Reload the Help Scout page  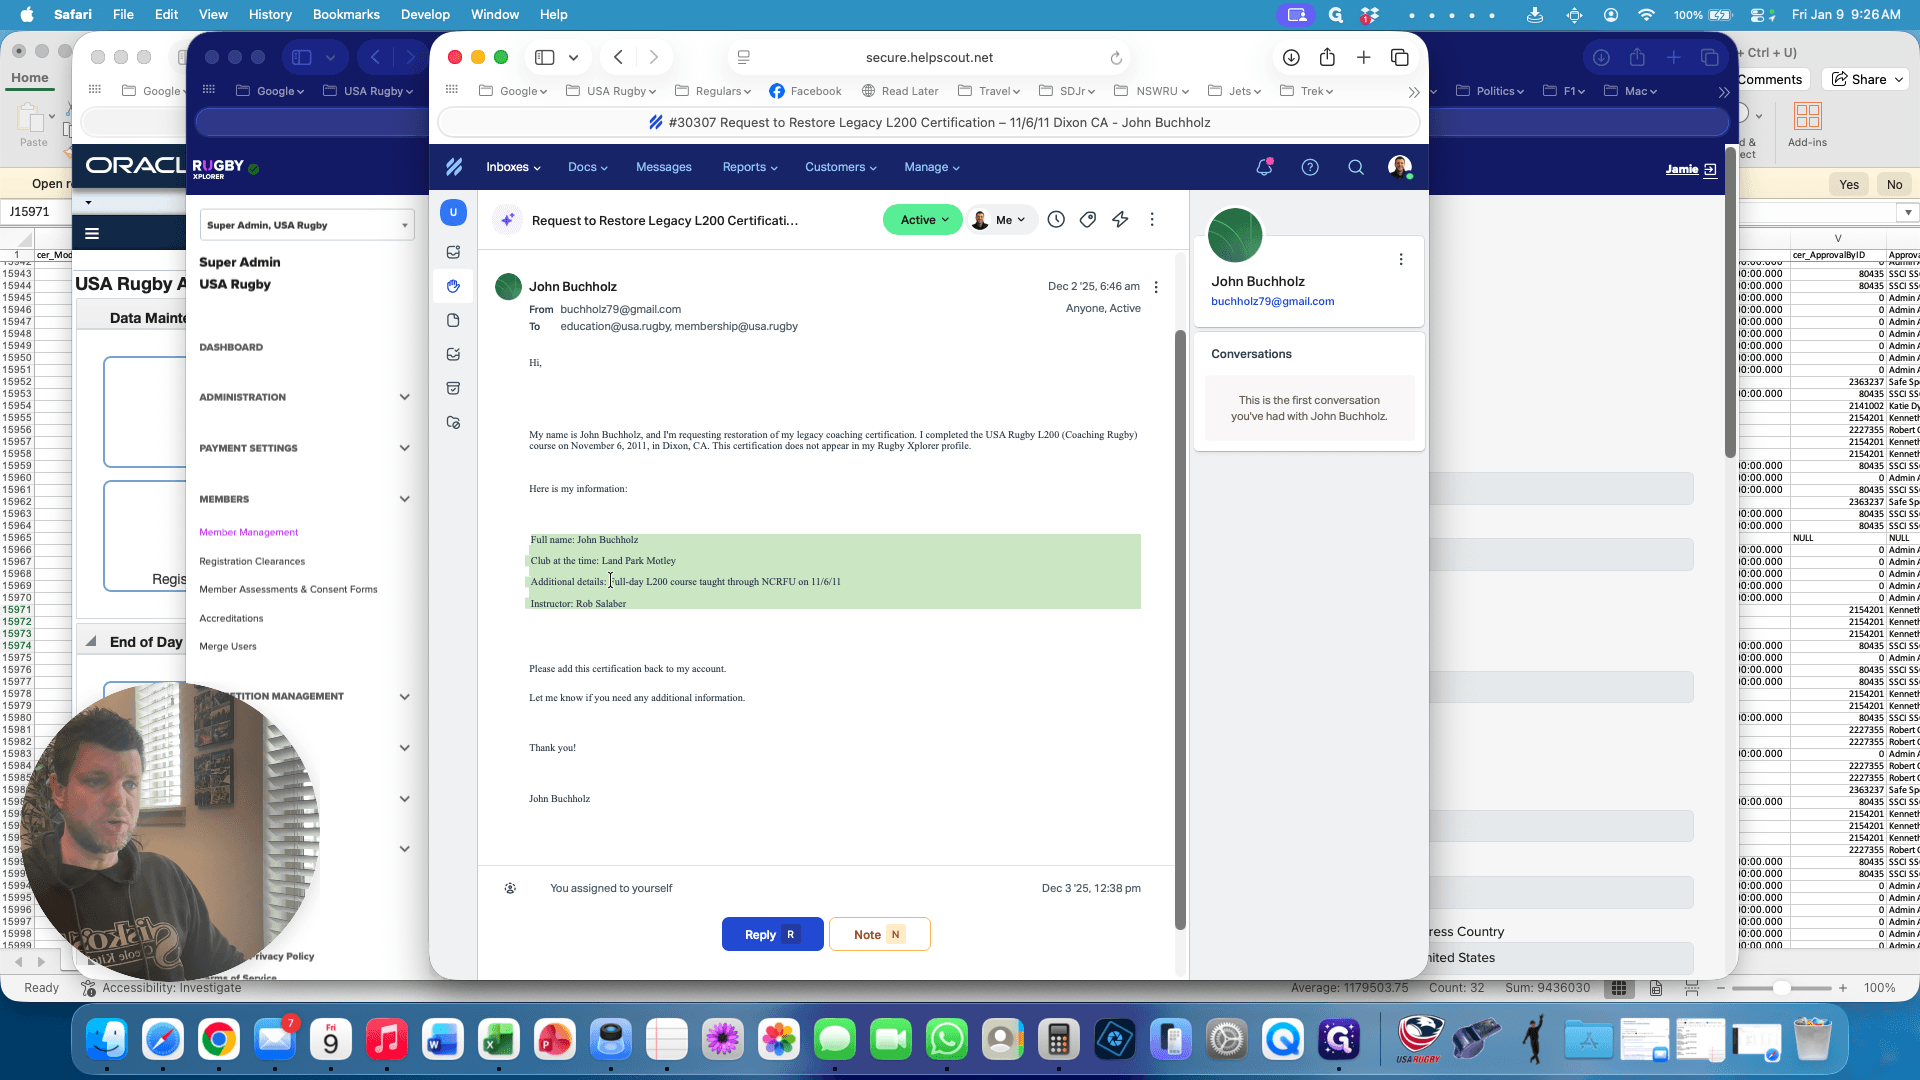click(1116, 58)
